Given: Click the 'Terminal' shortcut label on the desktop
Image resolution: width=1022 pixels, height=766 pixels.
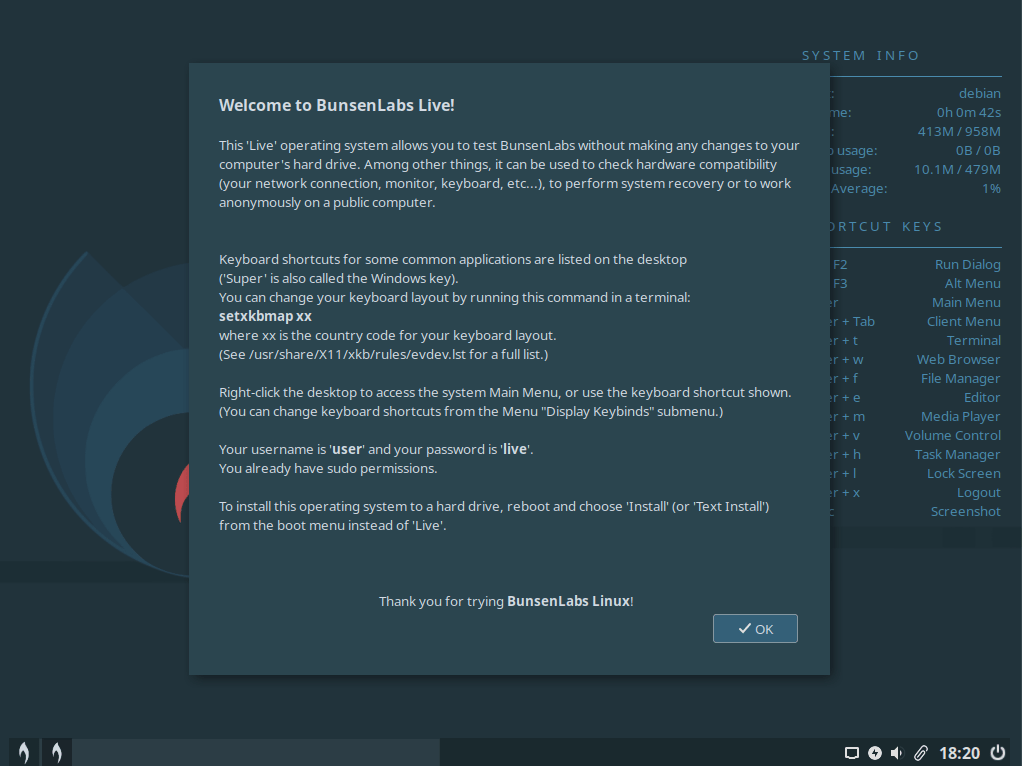Looking at the screenshot, I should (973, 341).
